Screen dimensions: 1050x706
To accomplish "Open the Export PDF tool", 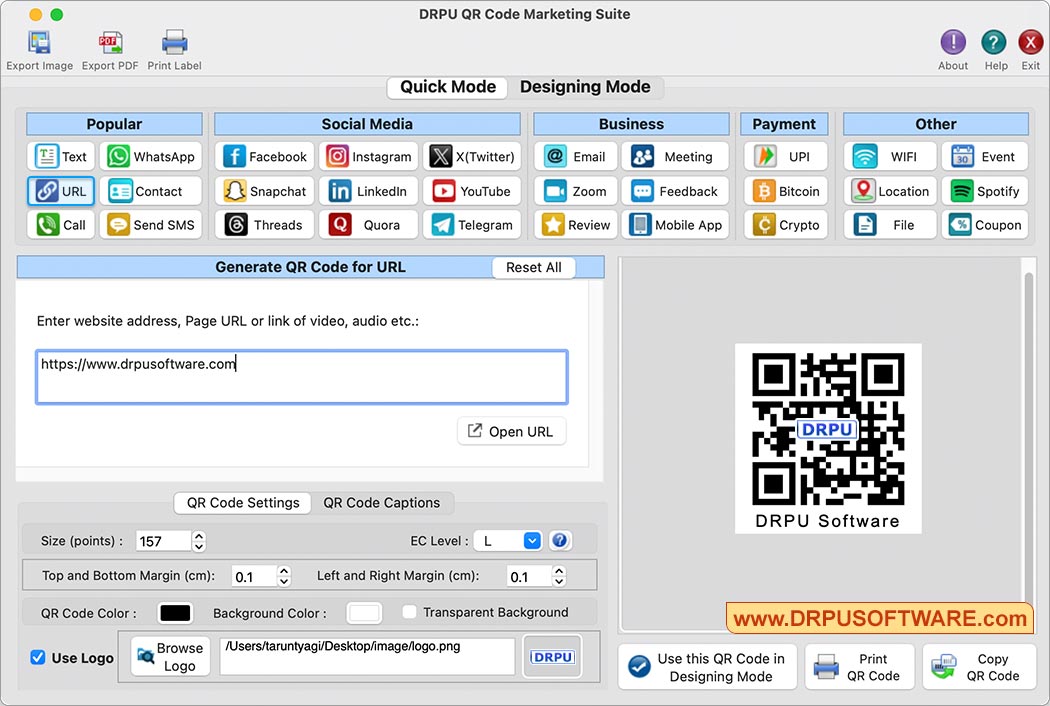I will pos(109,48).
